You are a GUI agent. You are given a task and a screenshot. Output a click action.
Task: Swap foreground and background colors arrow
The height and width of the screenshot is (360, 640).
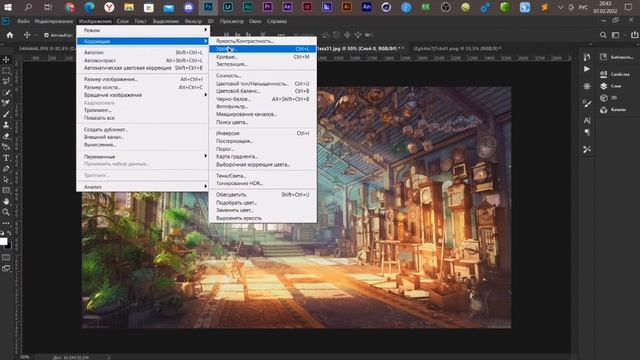pos(9,233)
